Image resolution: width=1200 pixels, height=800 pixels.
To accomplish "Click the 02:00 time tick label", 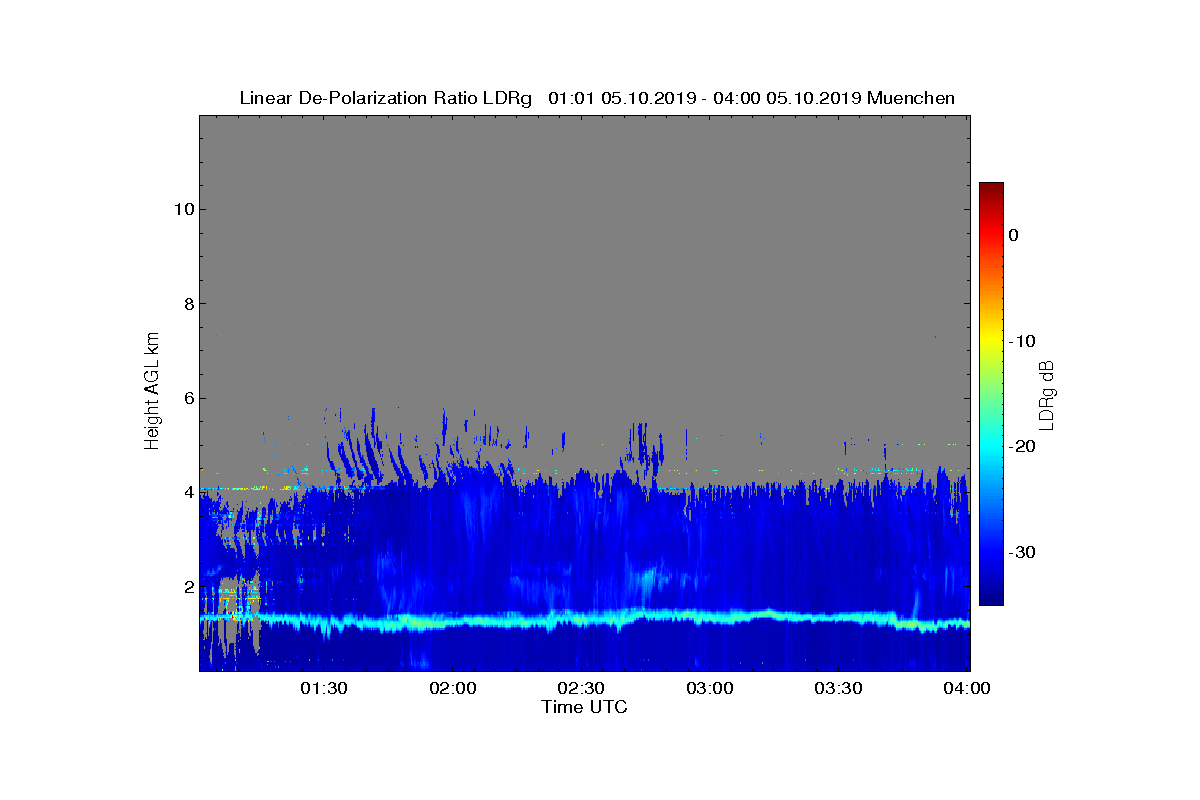I will [453, 688].
